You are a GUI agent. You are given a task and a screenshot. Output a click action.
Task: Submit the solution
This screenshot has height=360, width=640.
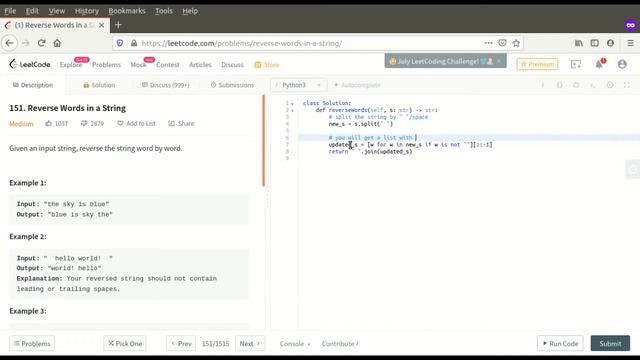(610, 344)
